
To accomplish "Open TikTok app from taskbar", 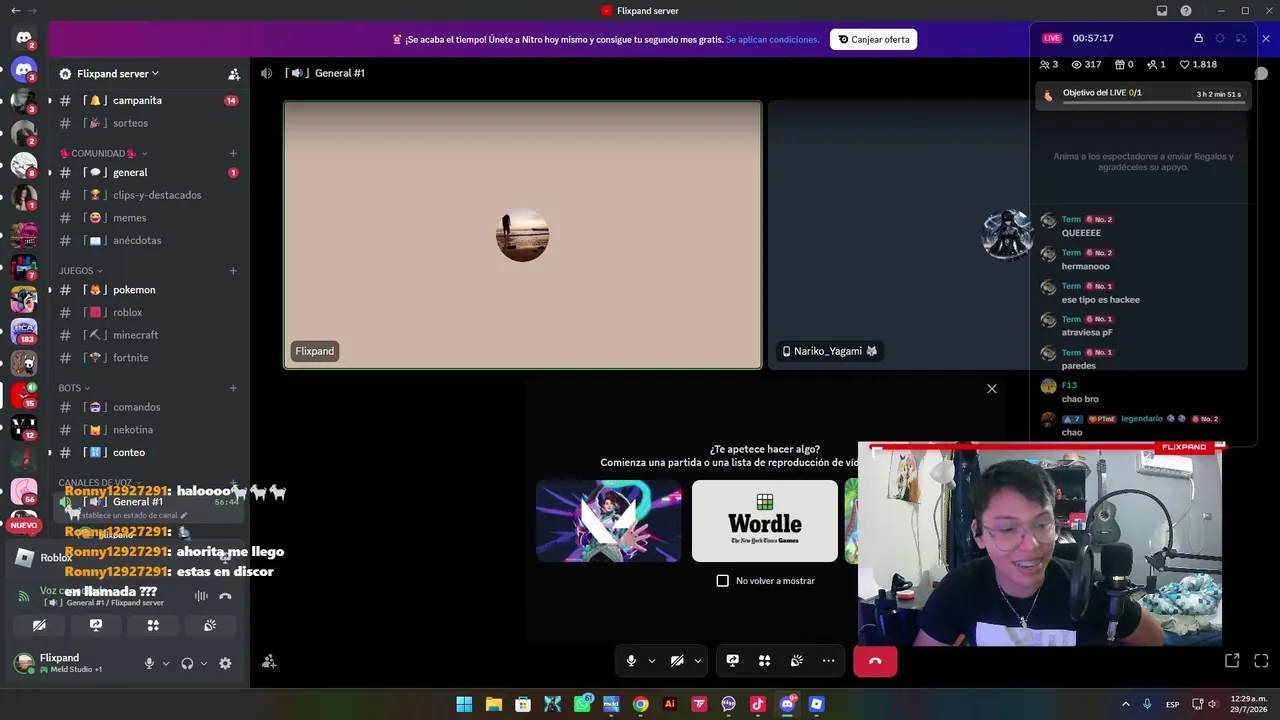I will (757, 704).
